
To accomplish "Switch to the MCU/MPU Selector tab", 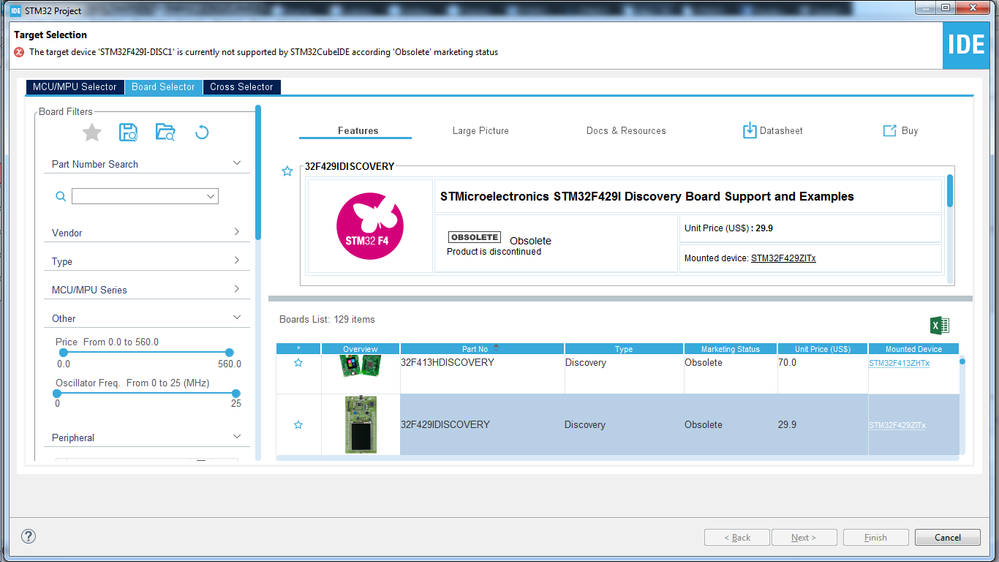I will click(75, 87).
